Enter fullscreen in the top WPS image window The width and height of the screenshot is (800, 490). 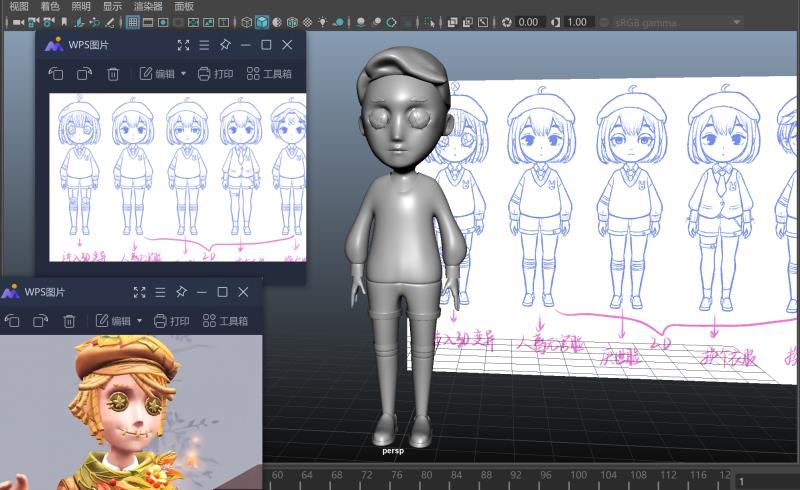(x=183, y=45)
